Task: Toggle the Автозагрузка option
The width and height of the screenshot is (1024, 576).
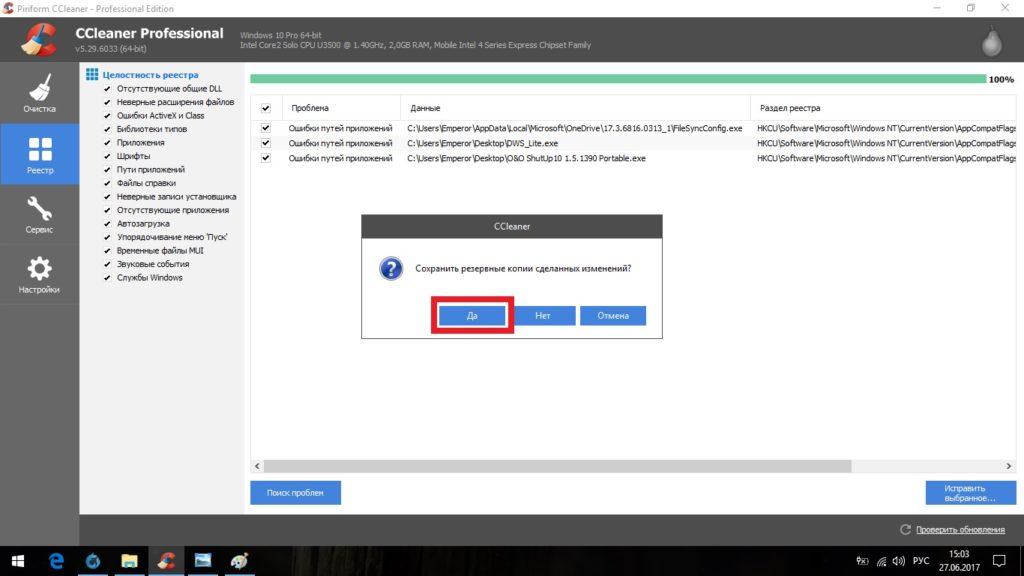Action: point(107,223)
